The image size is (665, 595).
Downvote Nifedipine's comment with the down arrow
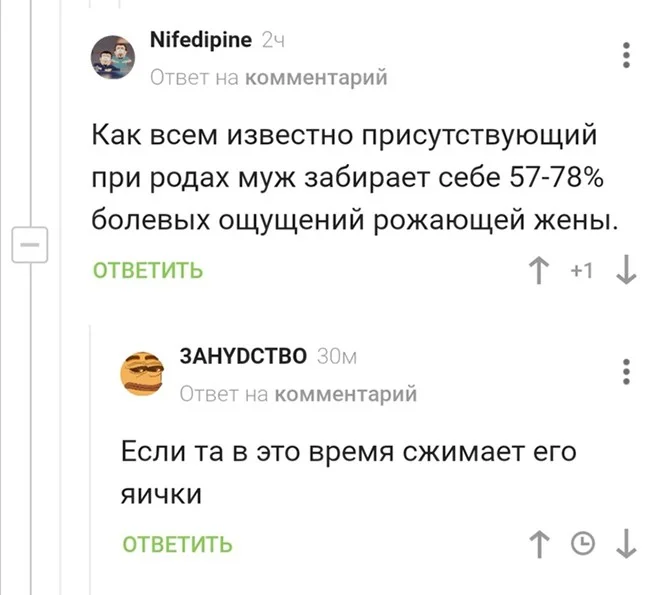(626, 269)
